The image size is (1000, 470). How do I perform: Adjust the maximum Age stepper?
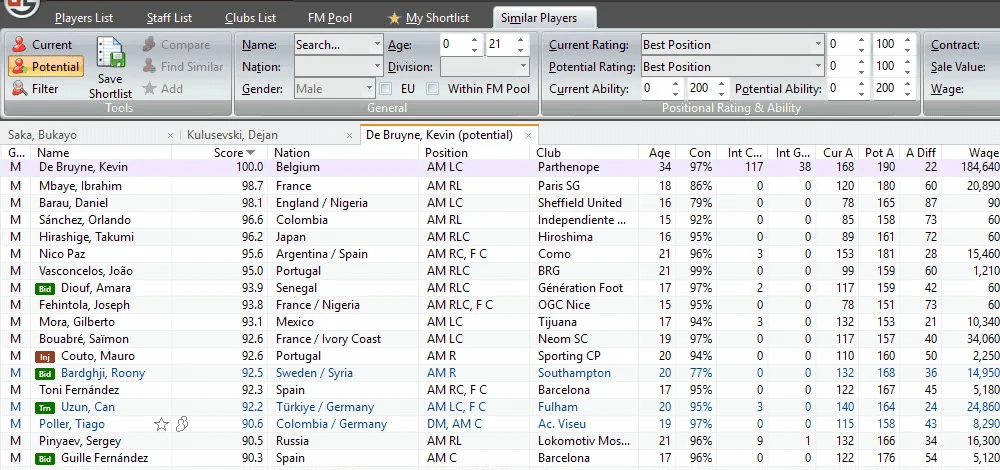click(521, 45)
